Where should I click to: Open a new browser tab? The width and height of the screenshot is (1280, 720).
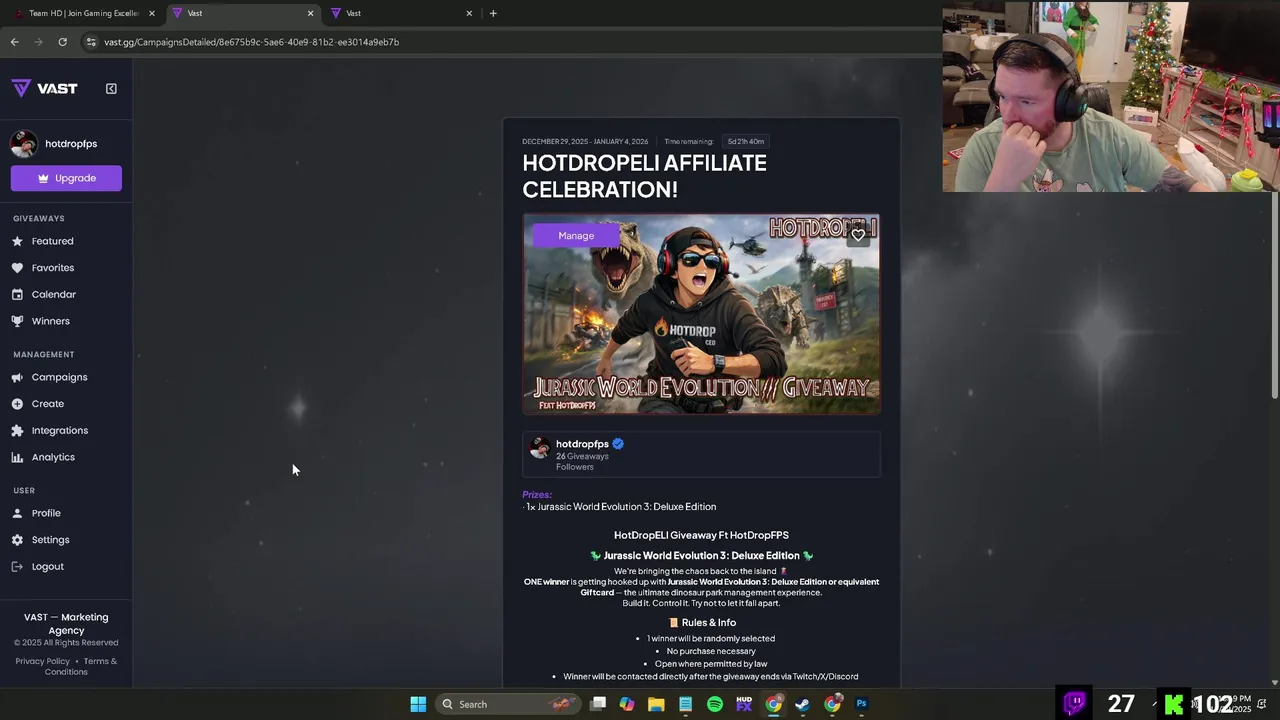493,13
